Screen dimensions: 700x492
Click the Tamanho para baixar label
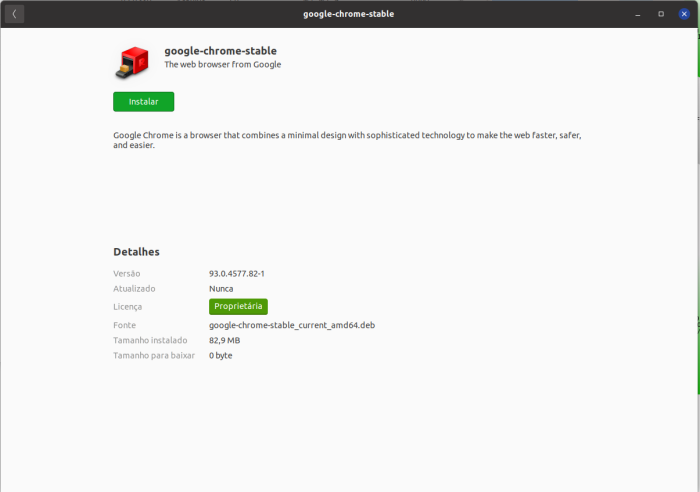tap(154, 355)
